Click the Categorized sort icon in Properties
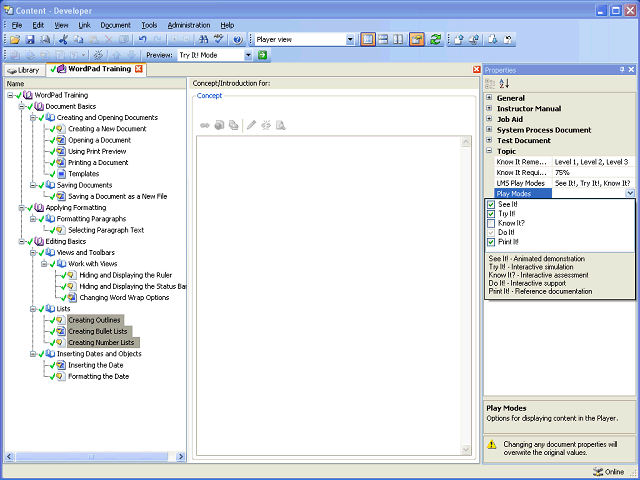 click(490, 84)
